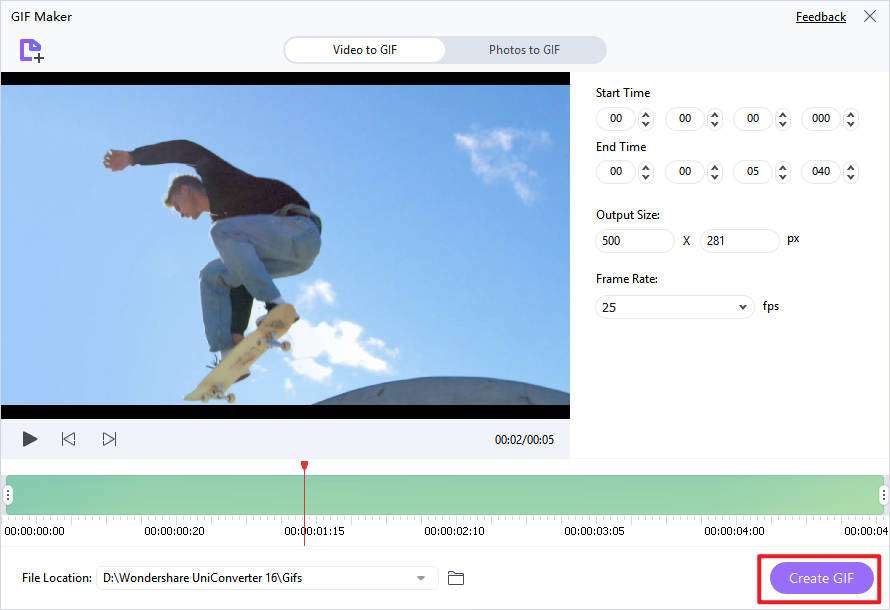Click End Time seconds field 05
The height and width of the screenshot is (610, 890).
click(753, 171)
